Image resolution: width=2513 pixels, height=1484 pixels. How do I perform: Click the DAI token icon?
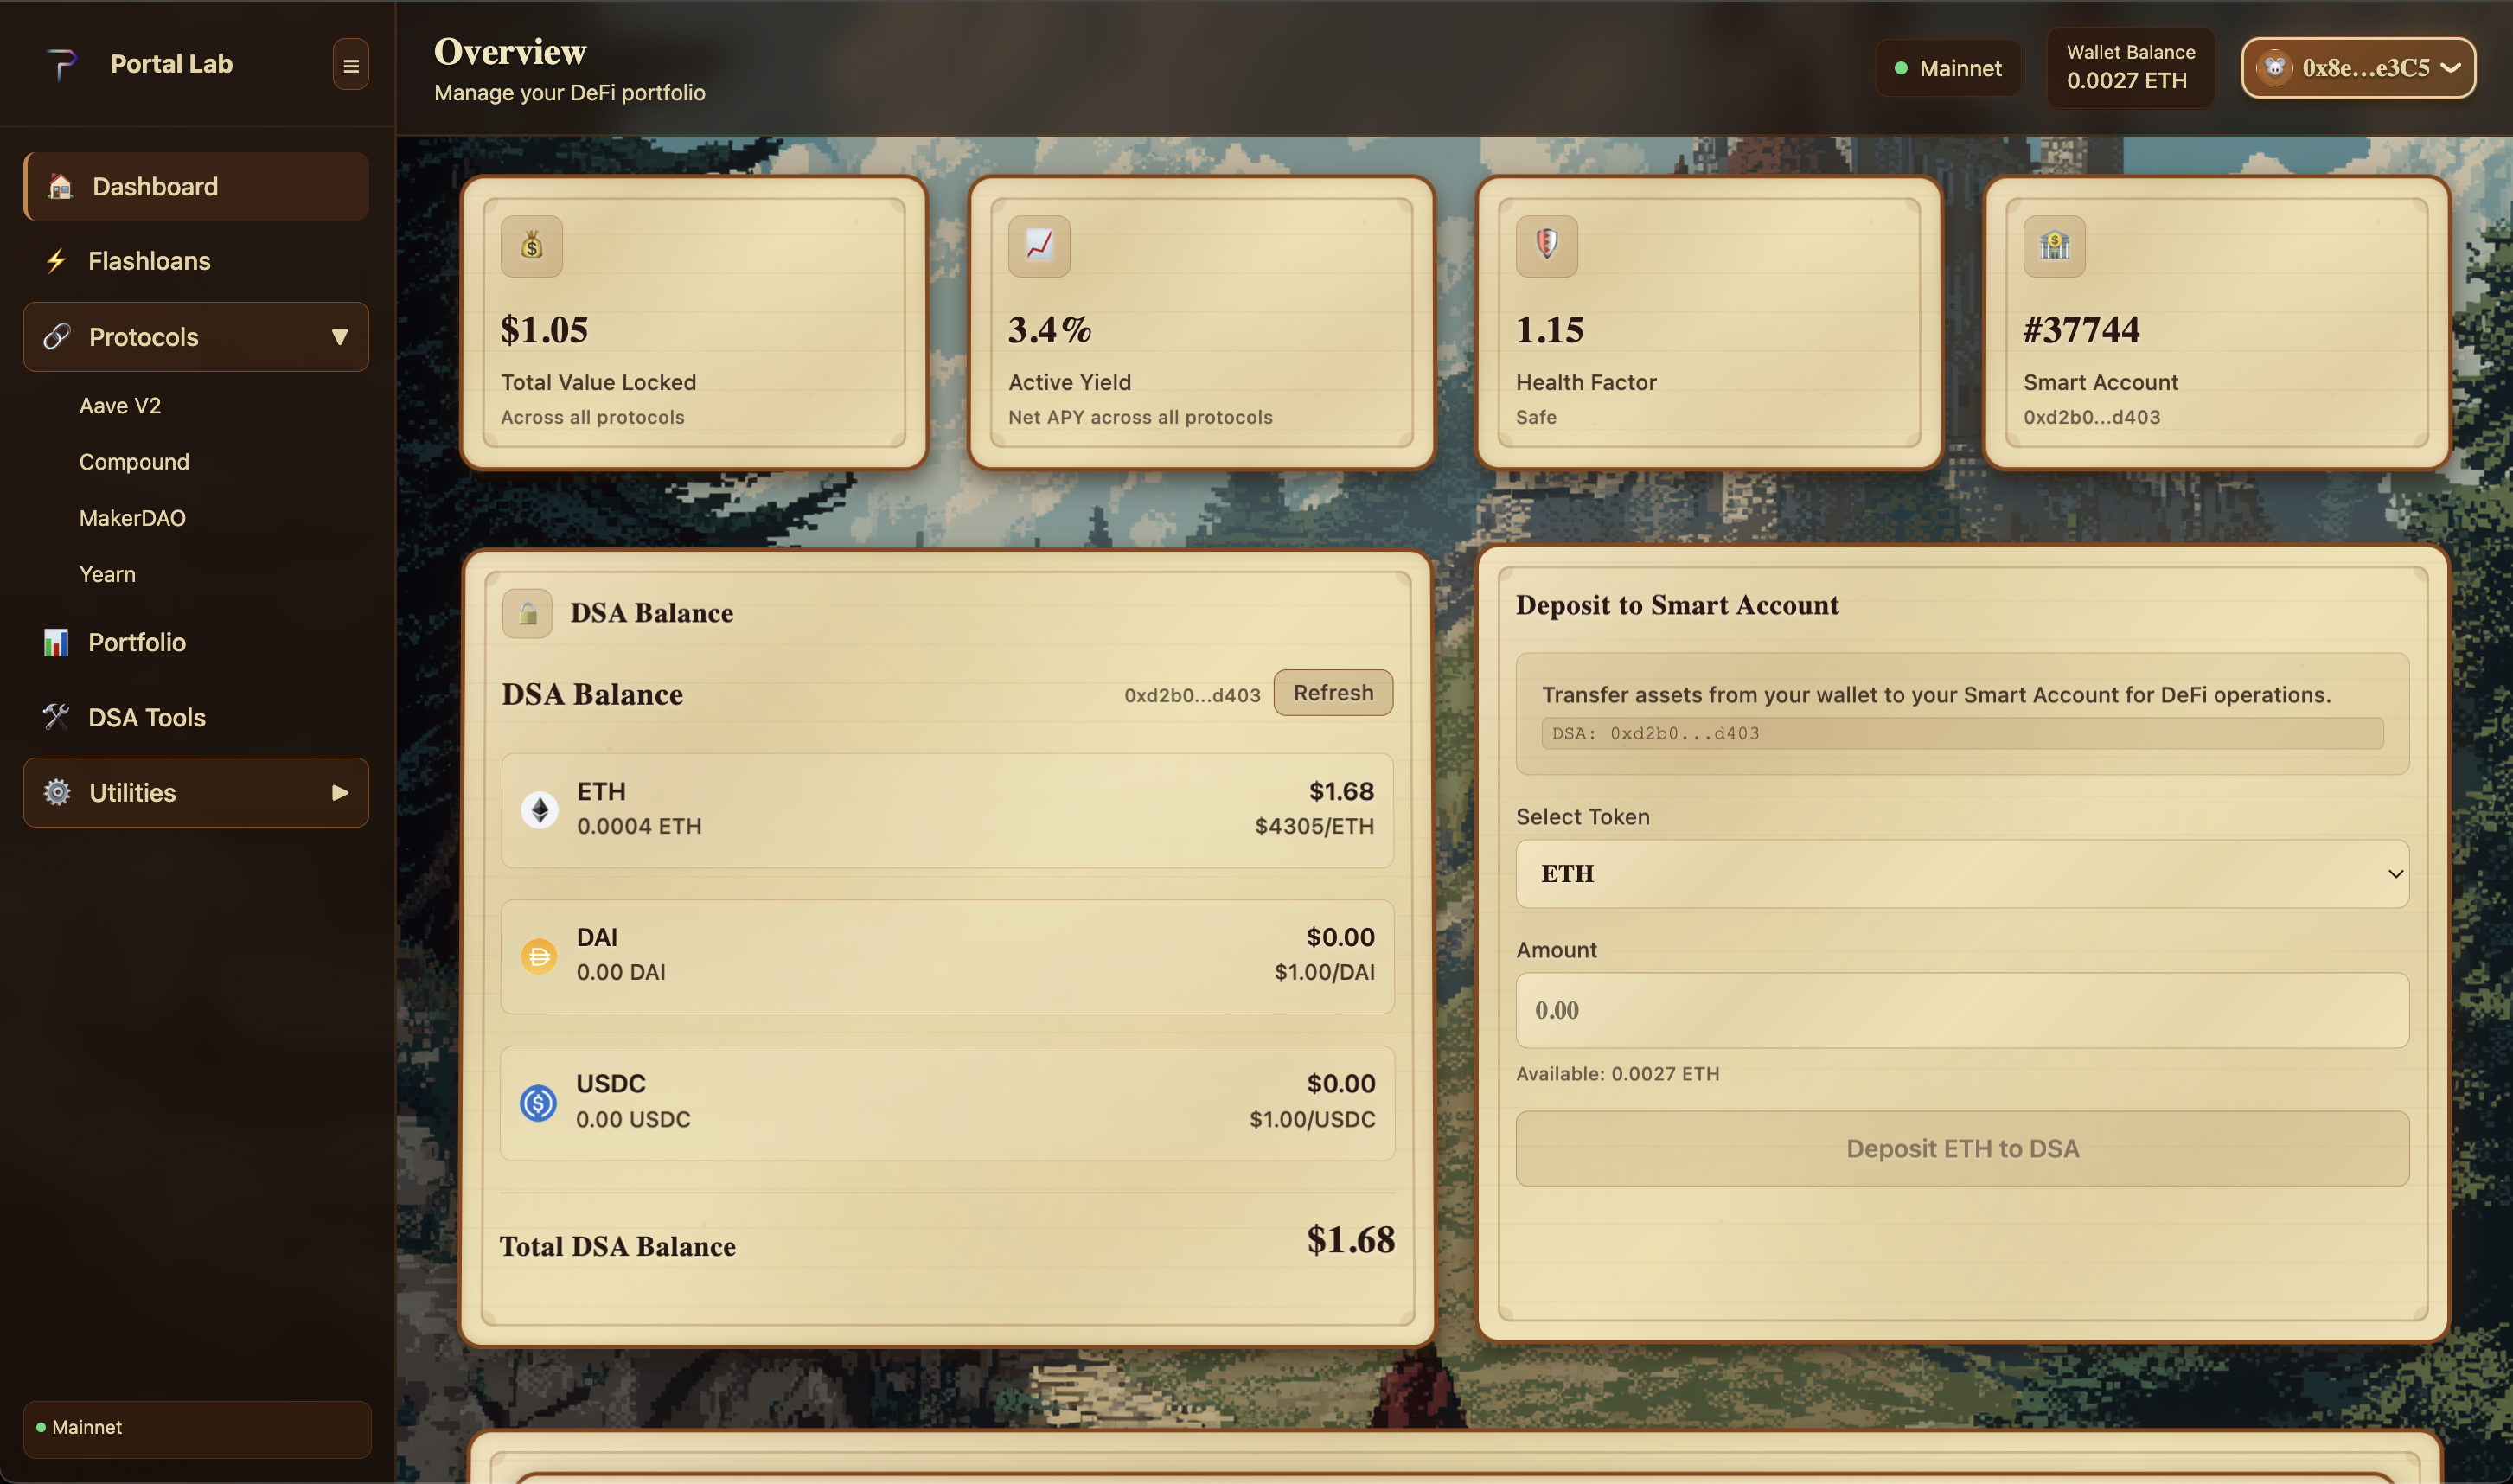click(538, 956)
